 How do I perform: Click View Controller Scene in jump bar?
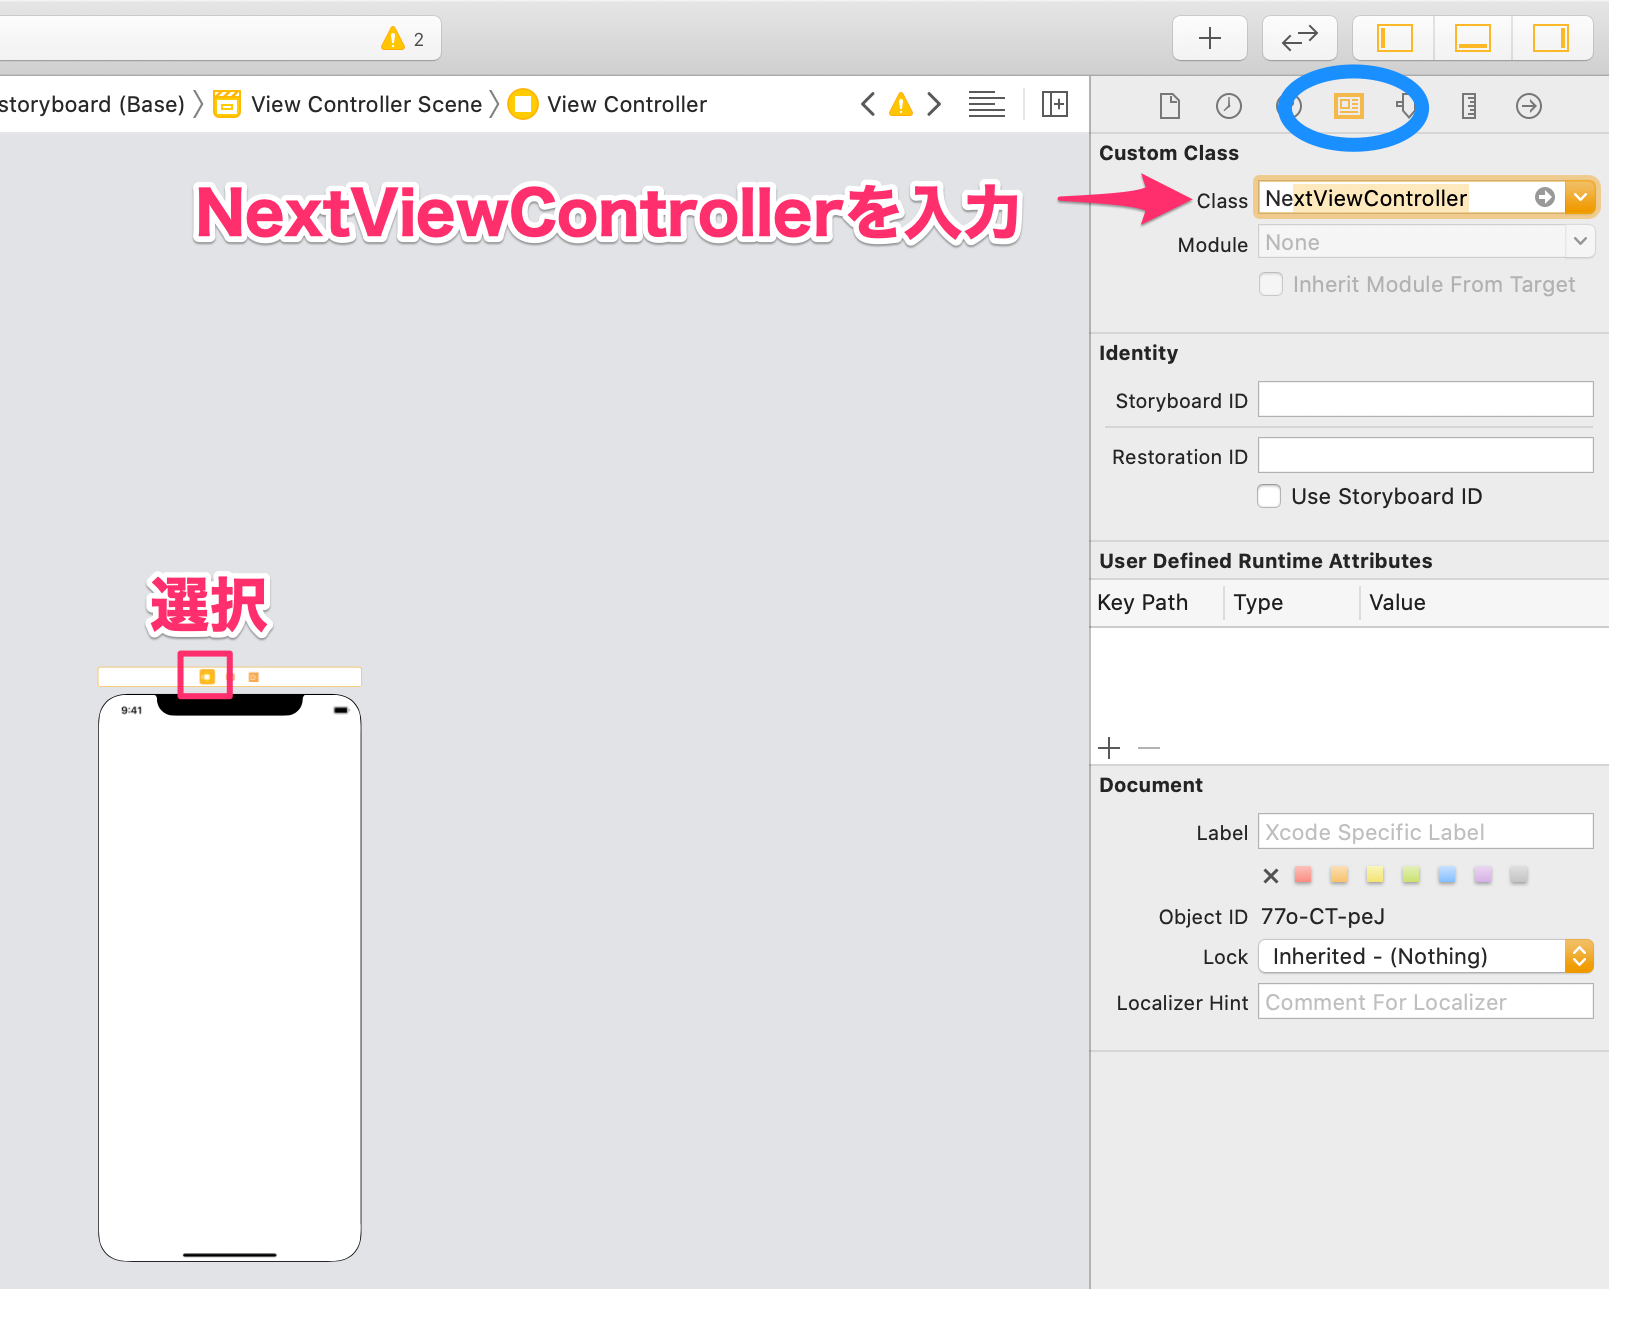pyautogui.click(x=348, y=104)
